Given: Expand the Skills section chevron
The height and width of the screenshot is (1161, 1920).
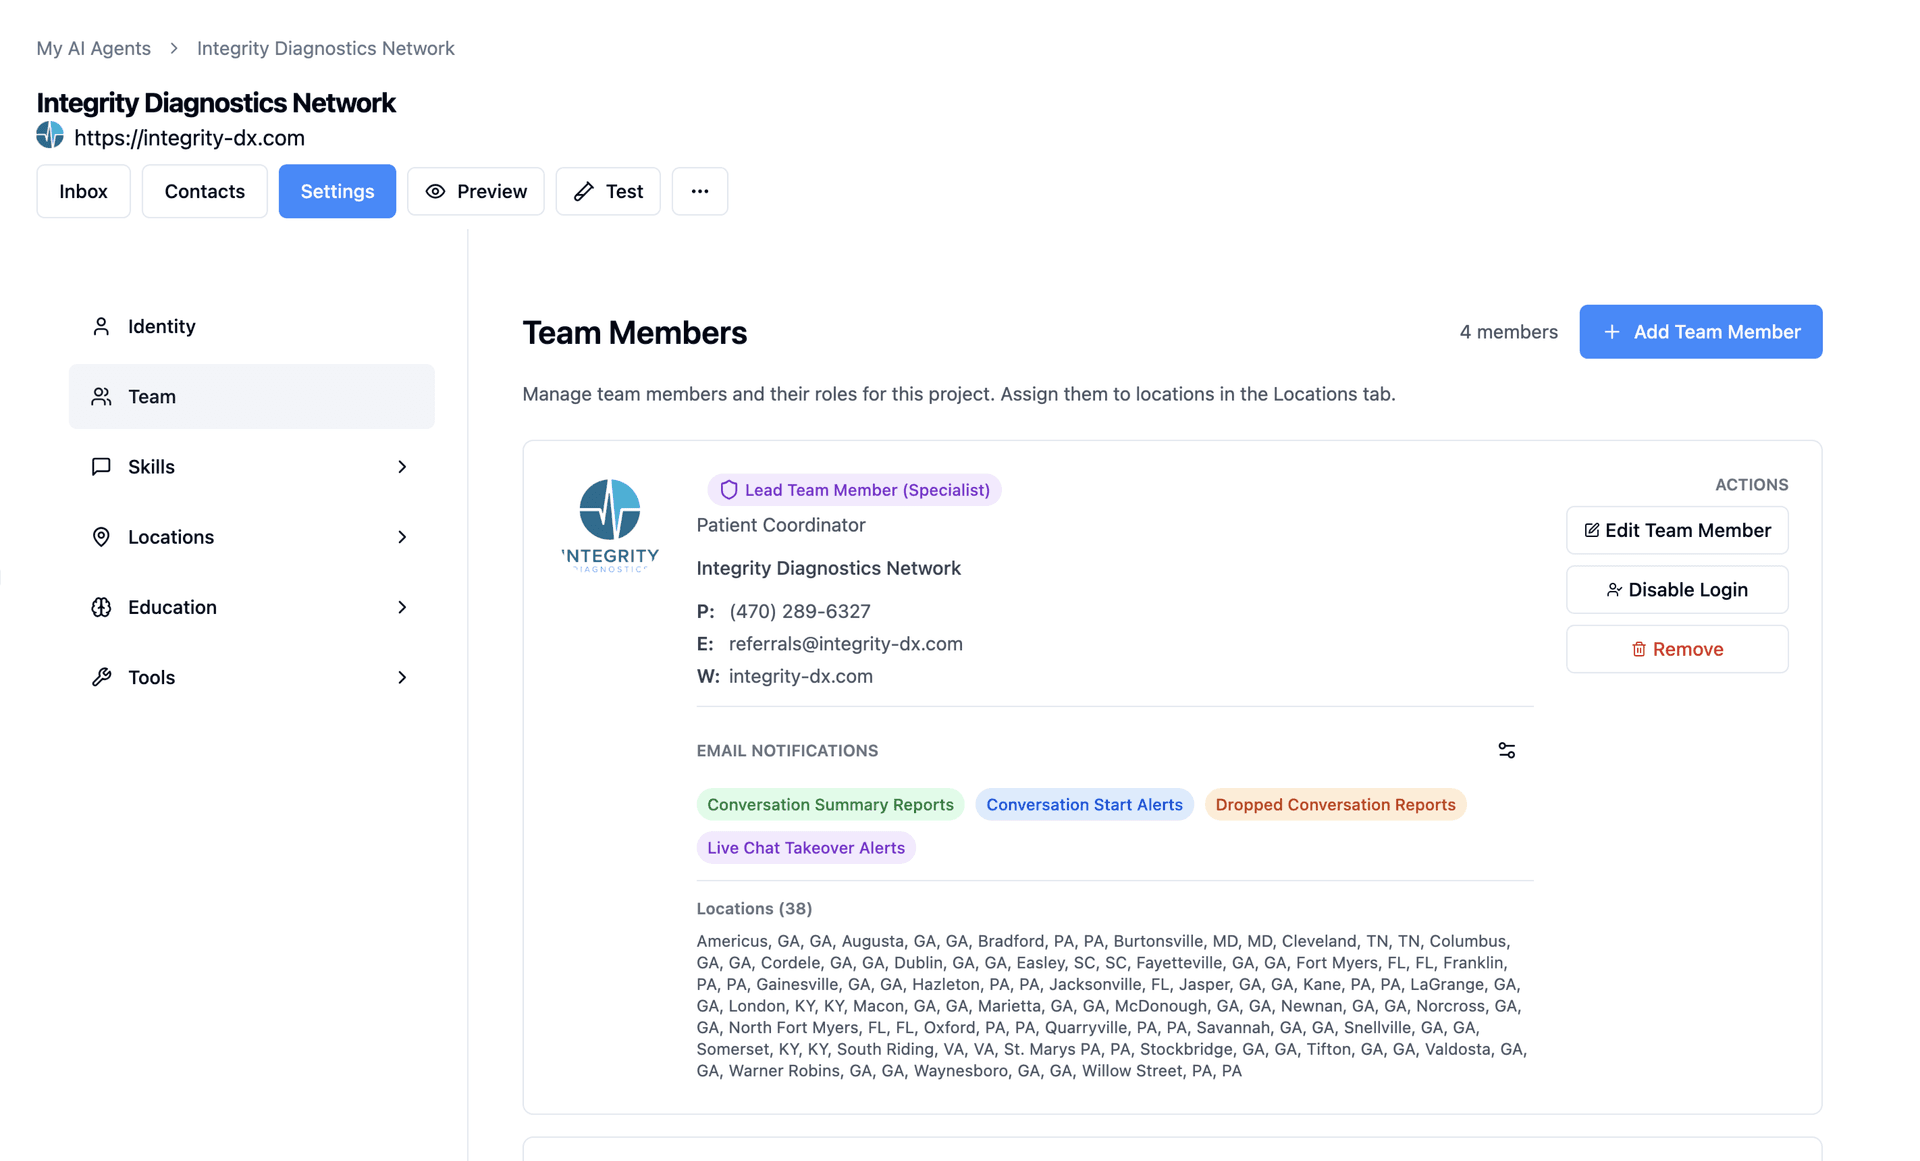Looking at the screenshot, I should coord(402,467).
